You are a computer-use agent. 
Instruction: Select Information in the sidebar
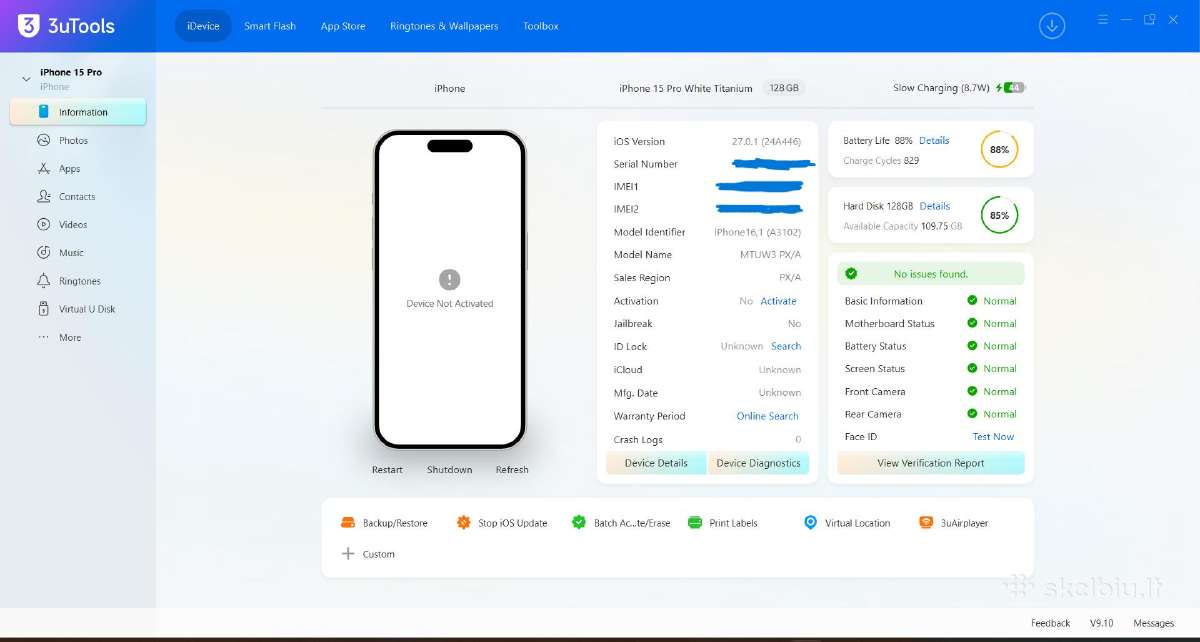78,112
